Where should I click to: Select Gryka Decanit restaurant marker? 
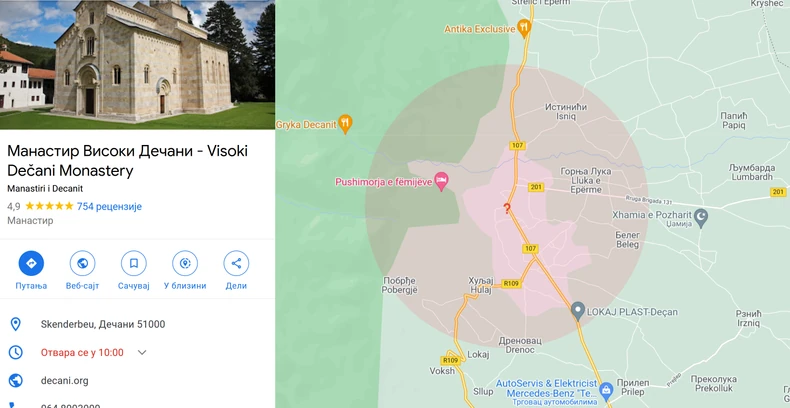point(345,124)
